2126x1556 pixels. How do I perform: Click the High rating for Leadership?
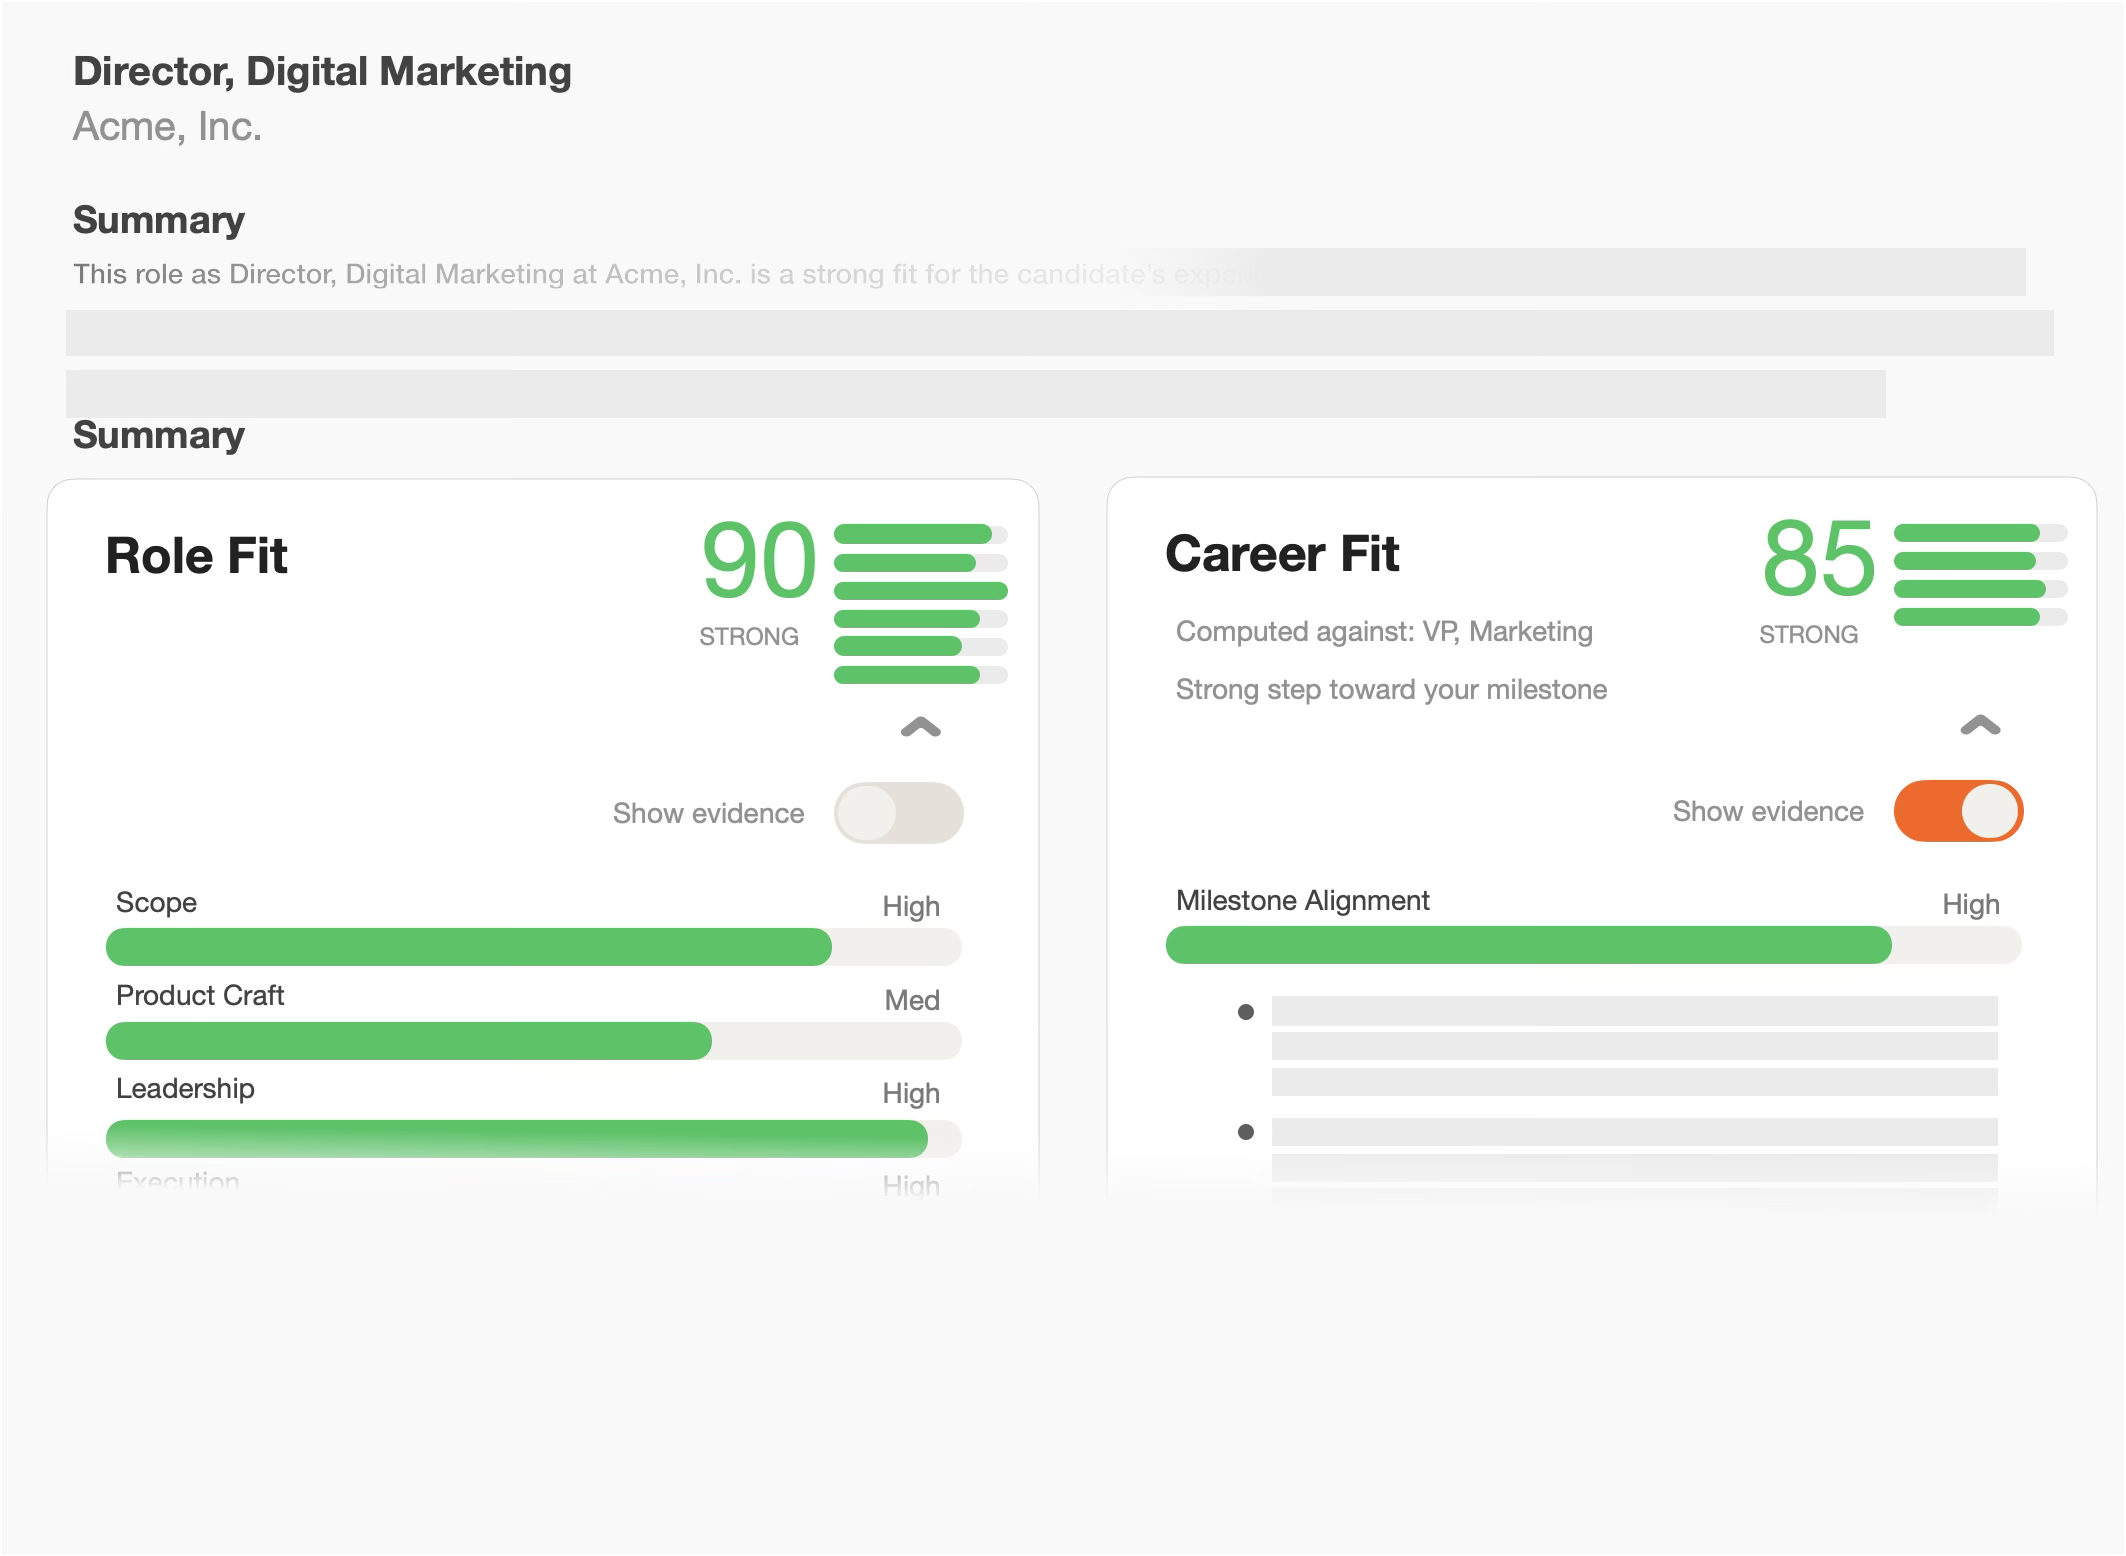[911, 1094]
